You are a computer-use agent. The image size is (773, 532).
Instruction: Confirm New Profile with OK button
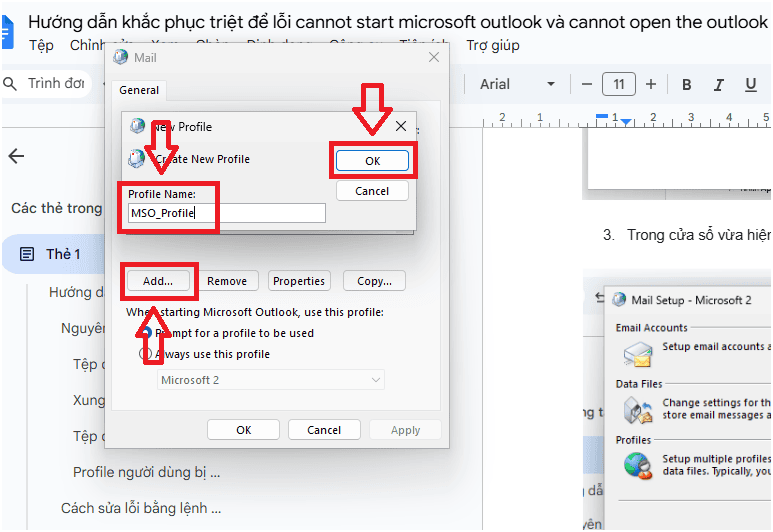(372, 161)
